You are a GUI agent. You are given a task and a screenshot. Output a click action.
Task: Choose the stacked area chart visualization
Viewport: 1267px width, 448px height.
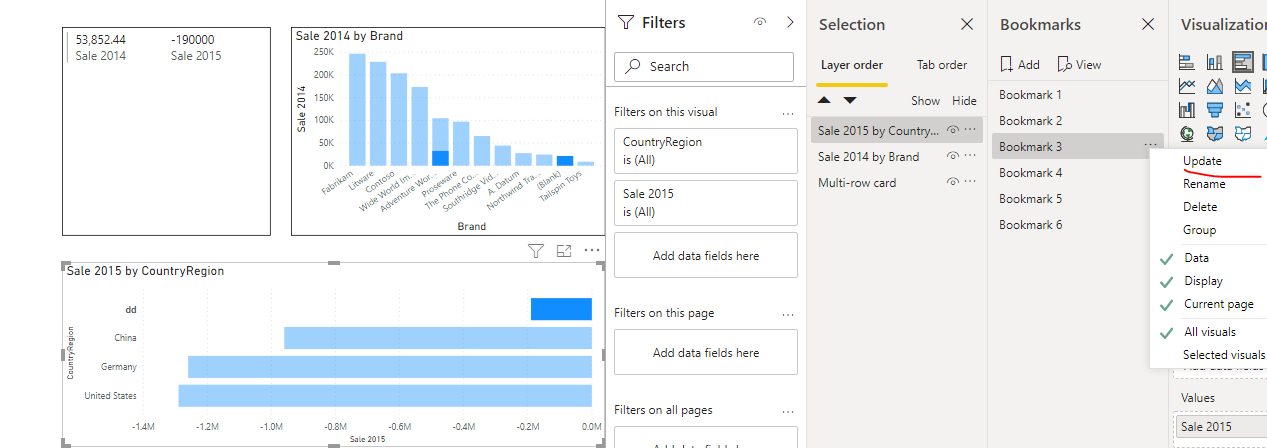pos(1243,86)
